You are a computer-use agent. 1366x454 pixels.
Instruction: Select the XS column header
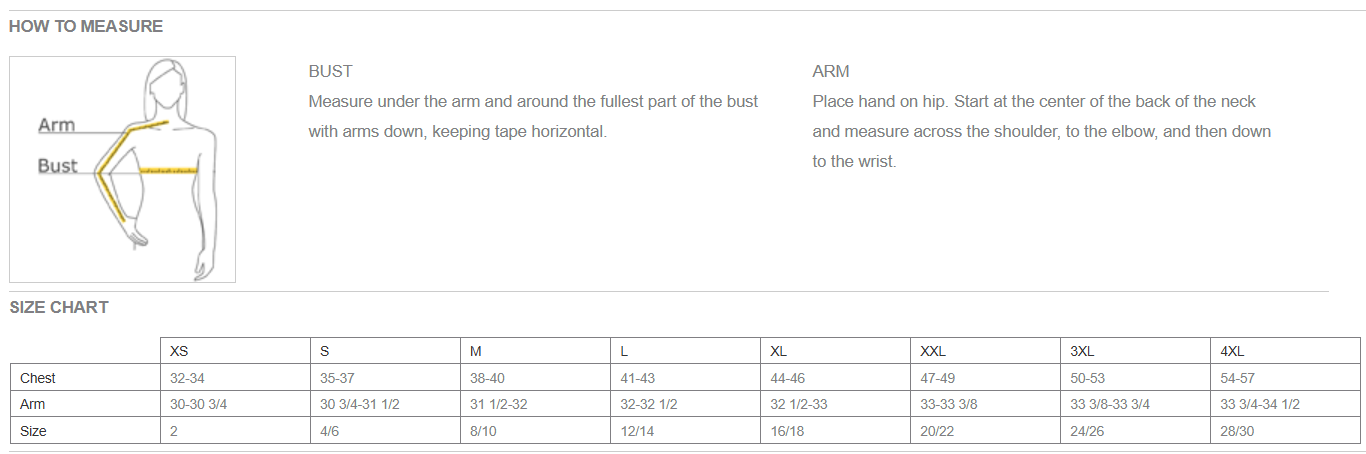point(179,351)
